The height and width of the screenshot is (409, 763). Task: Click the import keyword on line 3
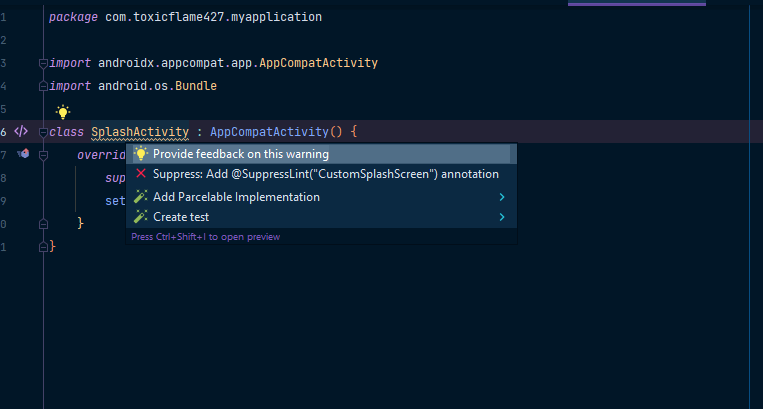70,63
